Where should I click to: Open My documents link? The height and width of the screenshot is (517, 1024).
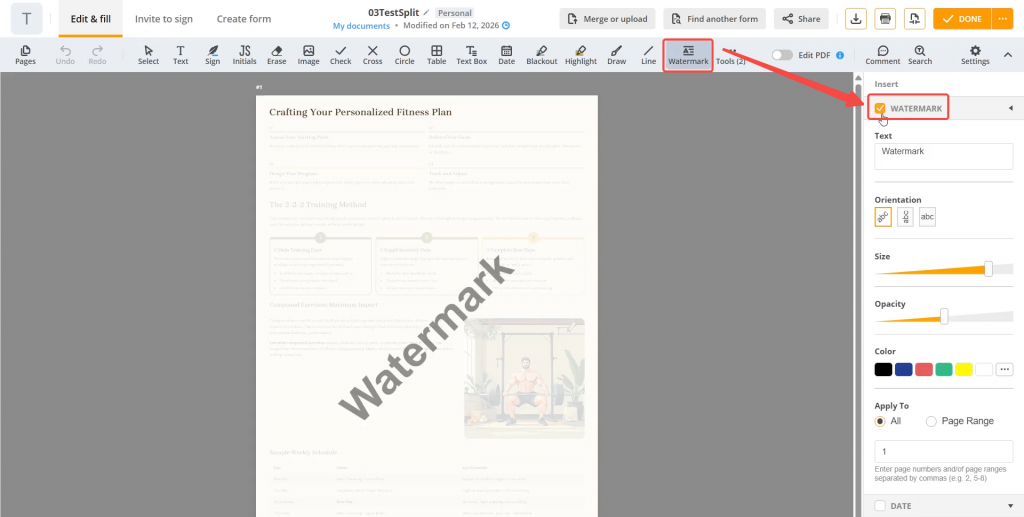tap(361, 26)
